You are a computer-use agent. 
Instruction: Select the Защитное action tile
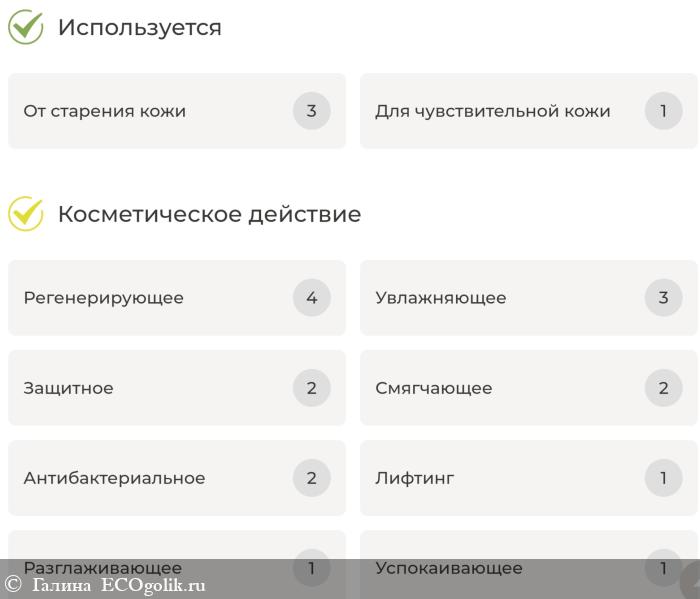click(150, 388)
